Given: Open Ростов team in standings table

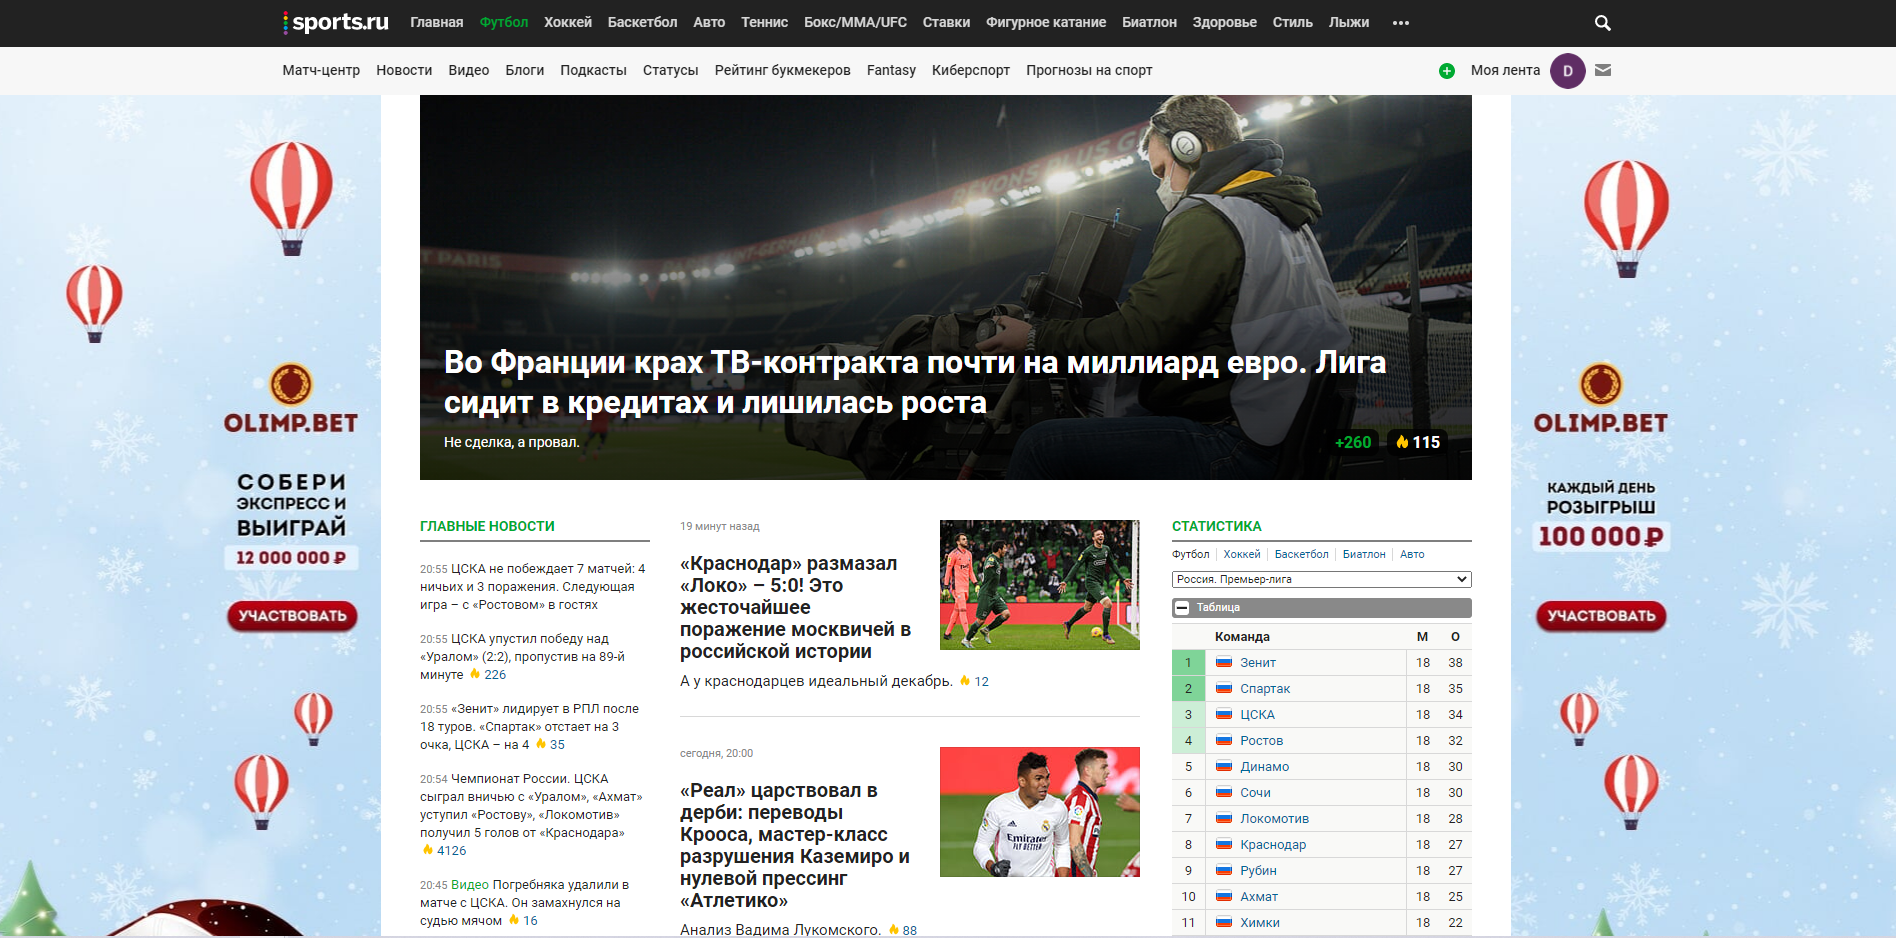Looking at the screenshot, I should pos(1261,741).
